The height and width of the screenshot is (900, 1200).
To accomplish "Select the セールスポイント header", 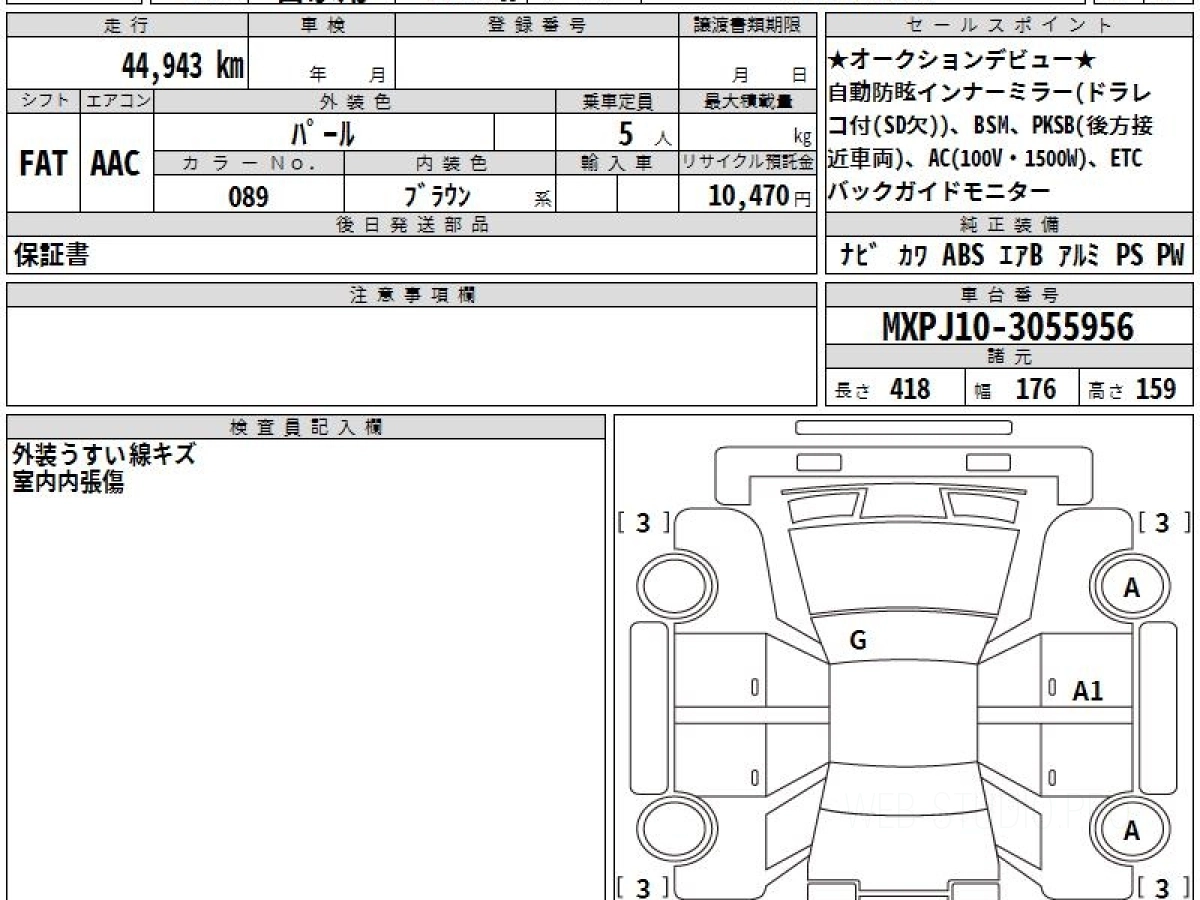I will (1010, 26).
